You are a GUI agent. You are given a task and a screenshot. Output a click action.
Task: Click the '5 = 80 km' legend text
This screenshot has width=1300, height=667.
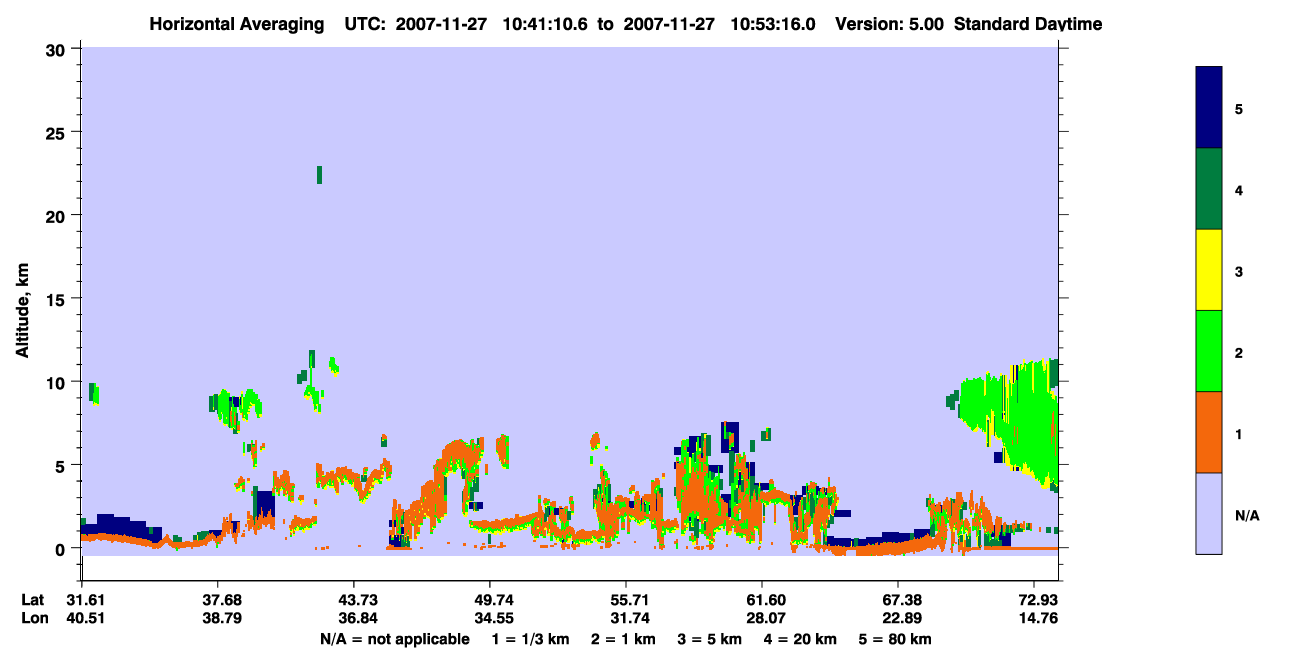895,639
